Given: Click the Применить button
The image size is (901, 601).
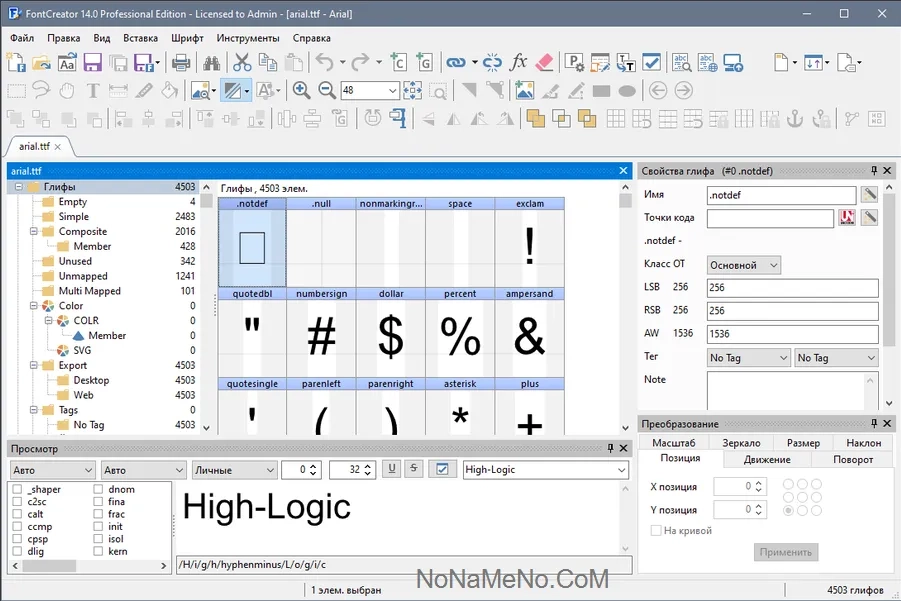Looking at the screenshot, I should (785, 552).
